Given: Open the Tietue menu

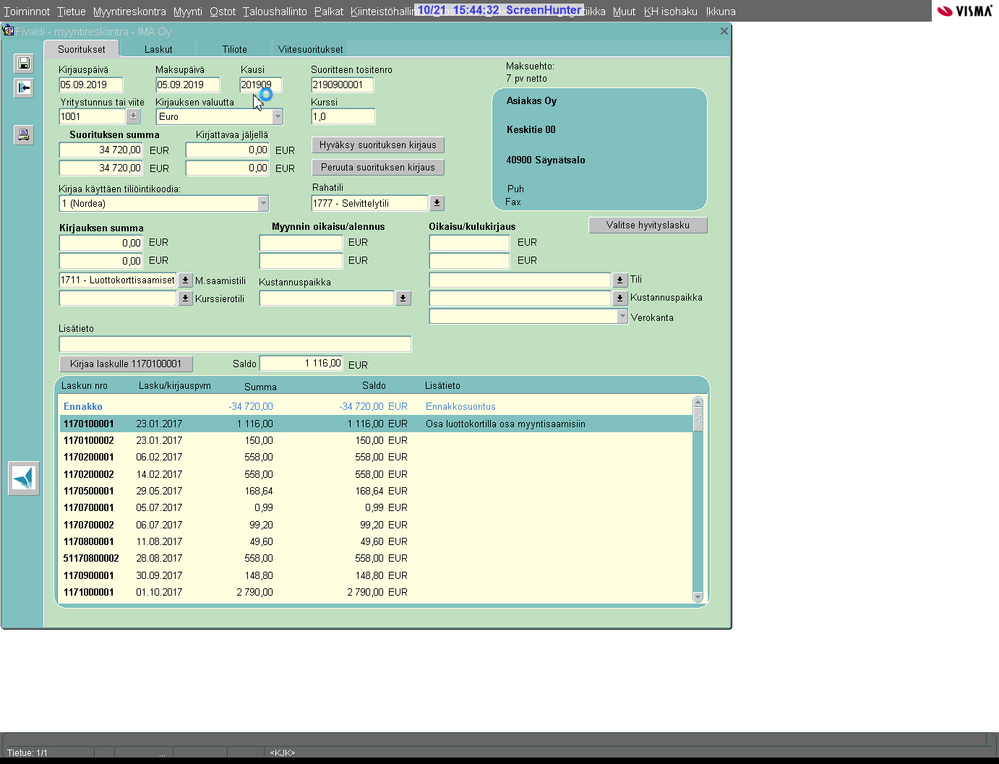Looking at the screenshot, I should (x=71, y=11).
